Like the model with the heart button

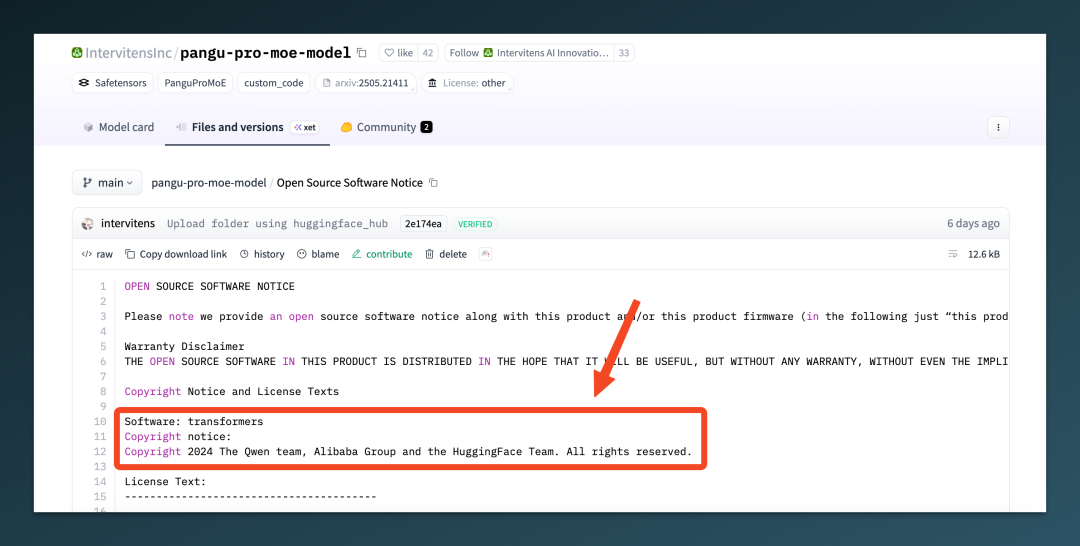pos(399,53)
